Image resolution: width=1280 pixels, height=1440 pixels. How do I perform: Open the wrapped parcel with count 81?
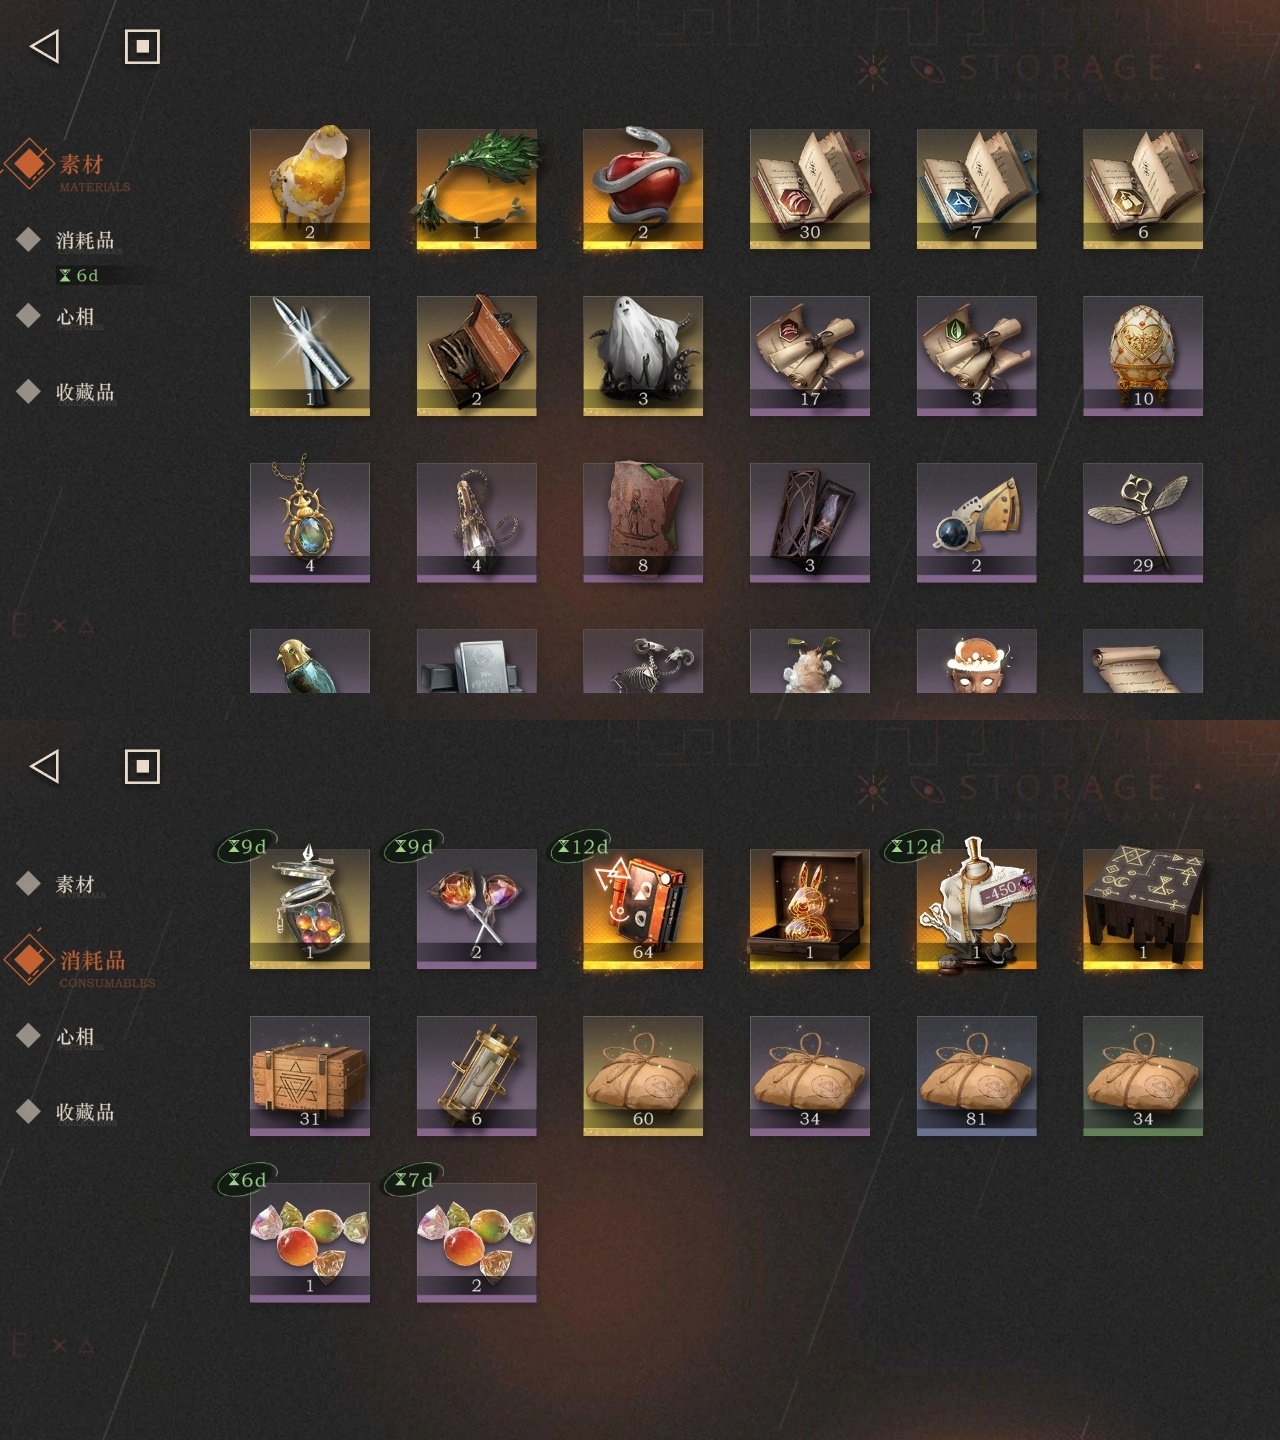tap(977, 1076)
